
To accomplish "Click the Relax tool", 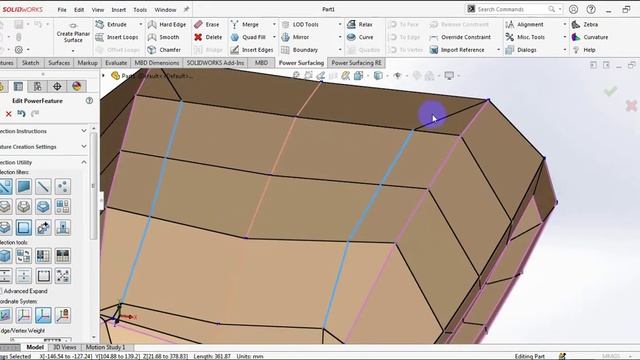I will 360,24.
